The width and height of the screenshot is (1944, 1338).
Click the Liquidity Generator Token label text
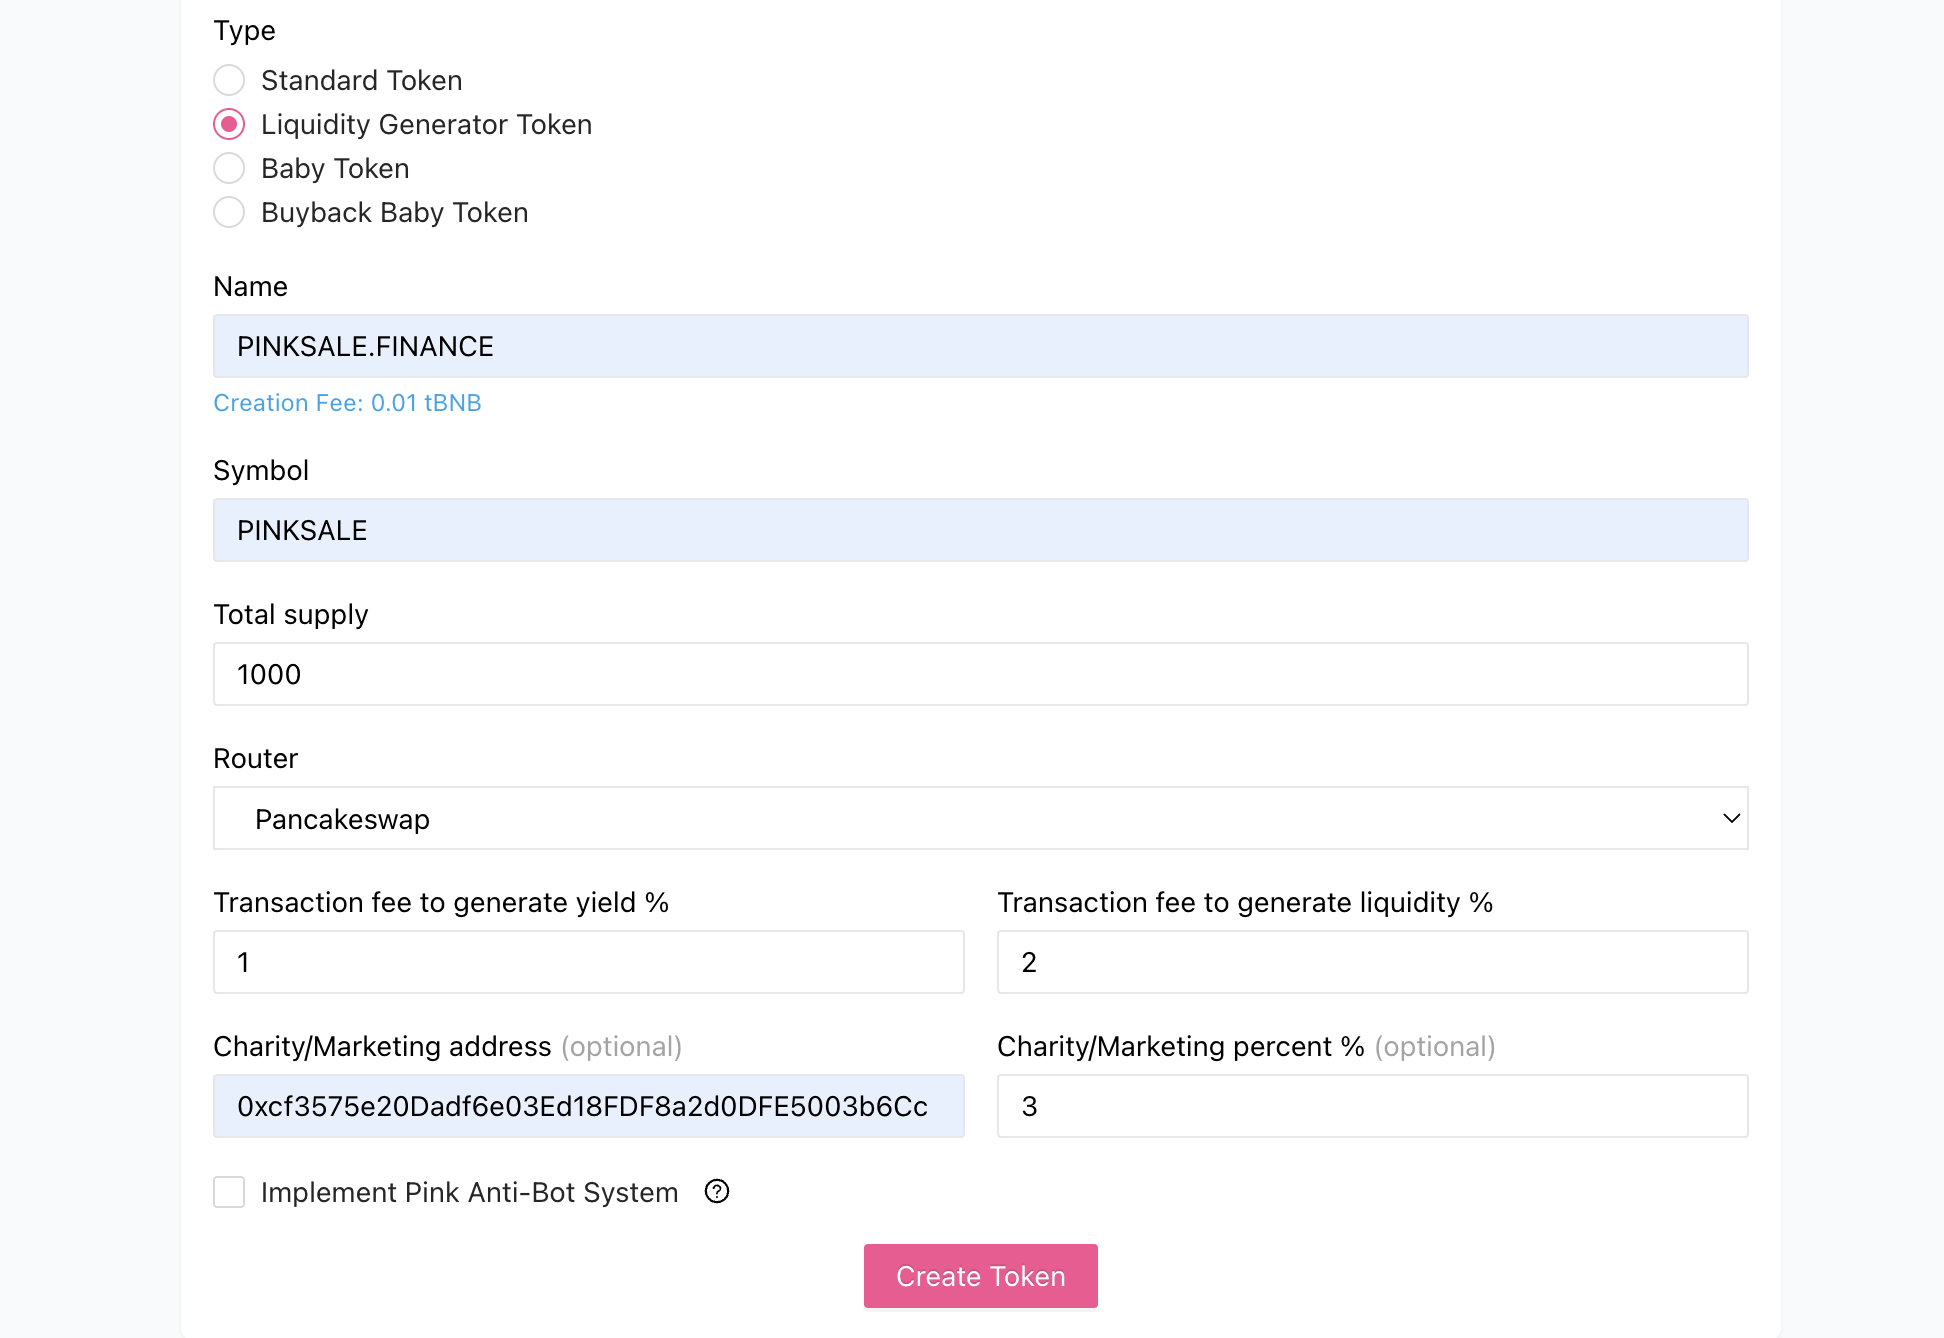pyautogui.click(x=426, y=124)
